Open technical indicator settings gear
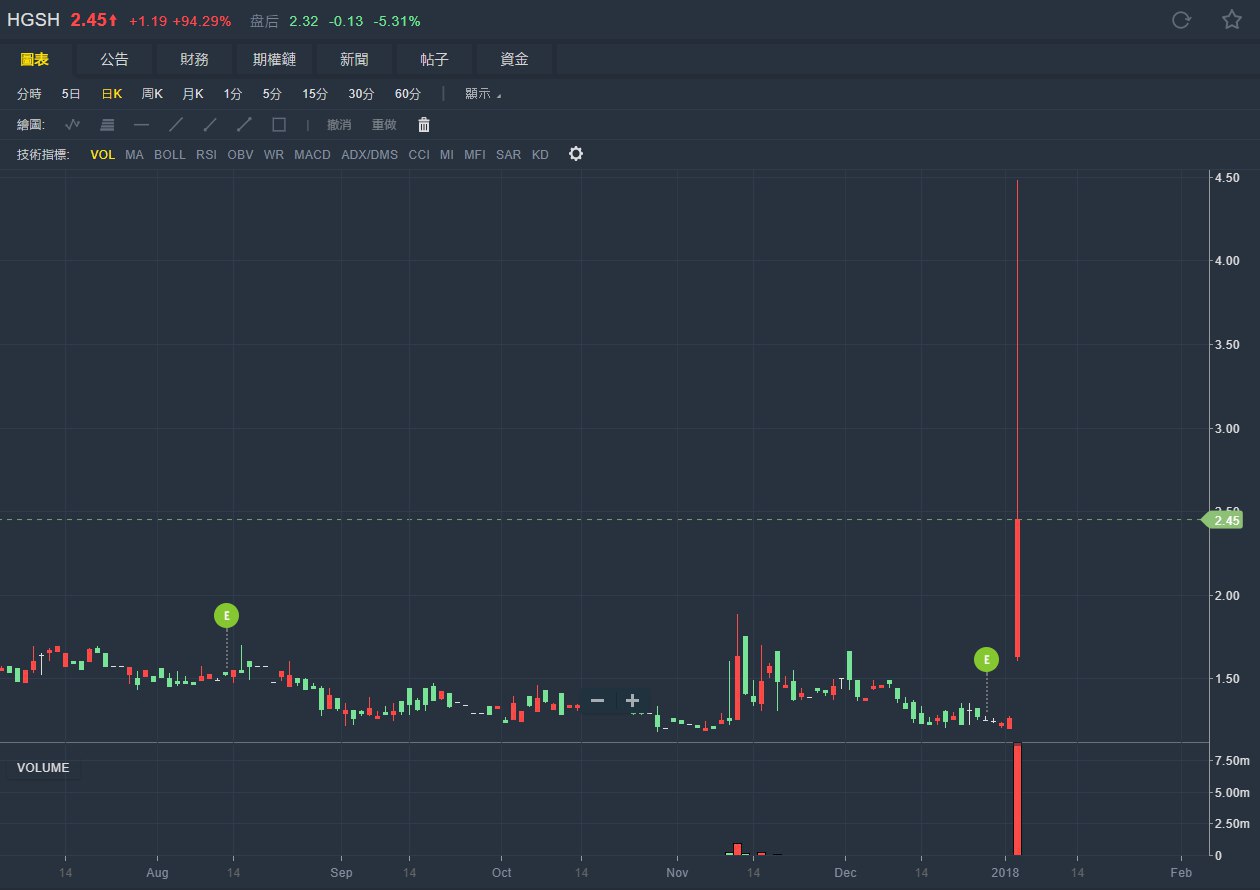1260x890 pixels. point(575,154)
